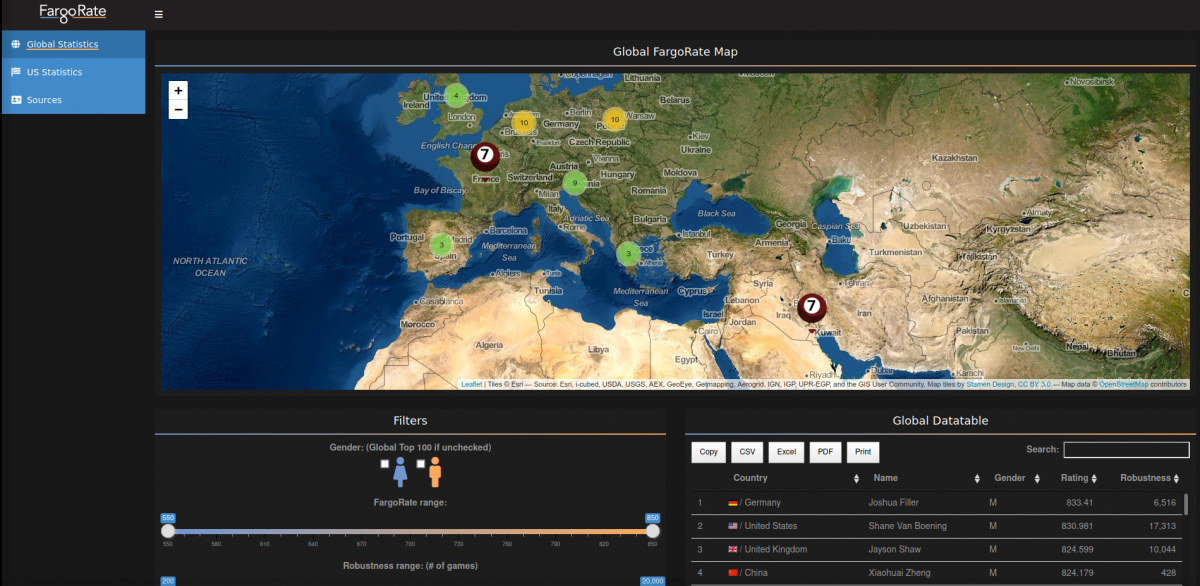Enable the male gender filter checkbox
Image resolution: width=1200 pixels, height=586 pixels.
(421, 464)
